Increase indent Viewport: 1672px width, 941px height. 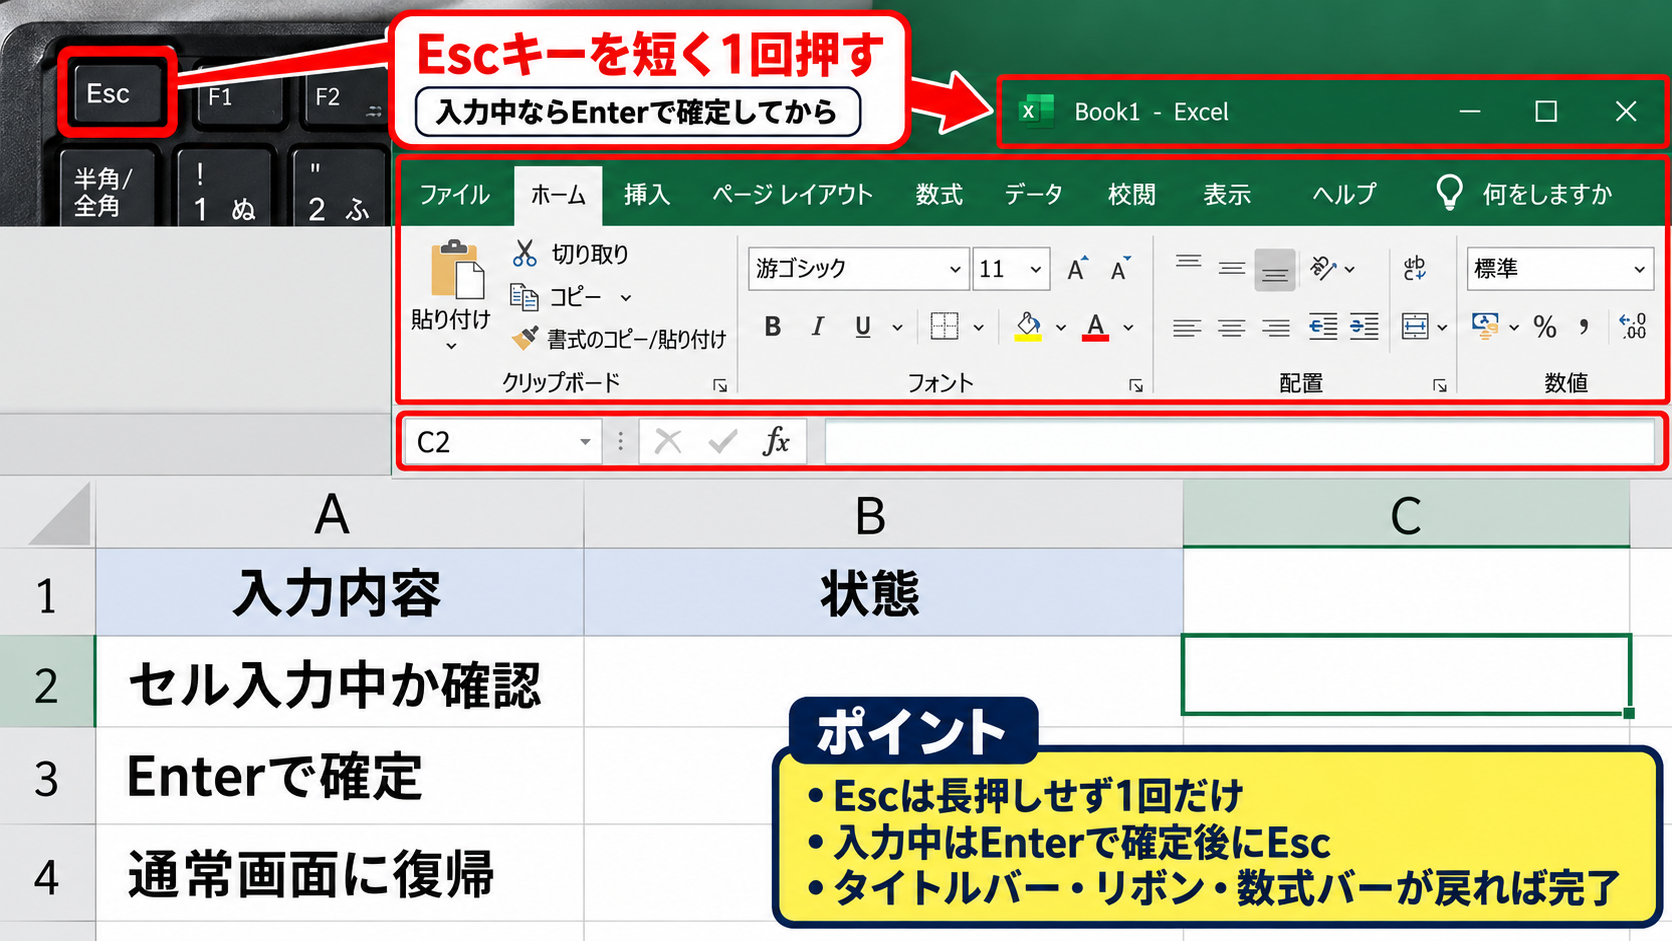coord(1364,327)
